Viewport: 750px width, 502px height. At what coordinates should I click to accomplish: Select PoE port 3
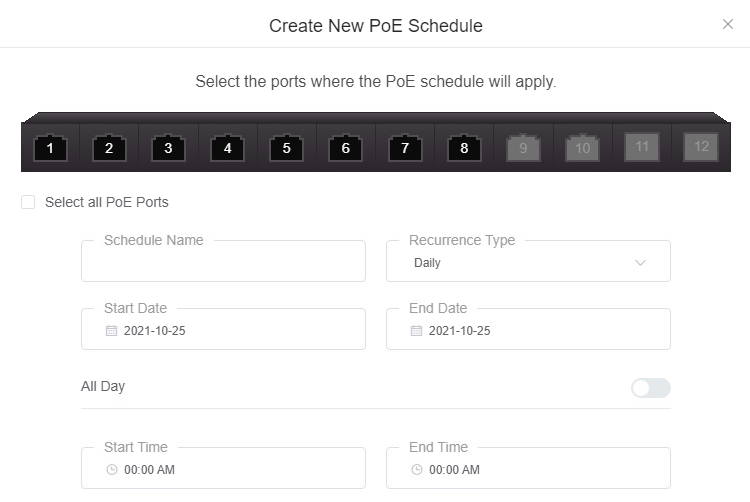(168, 148)
